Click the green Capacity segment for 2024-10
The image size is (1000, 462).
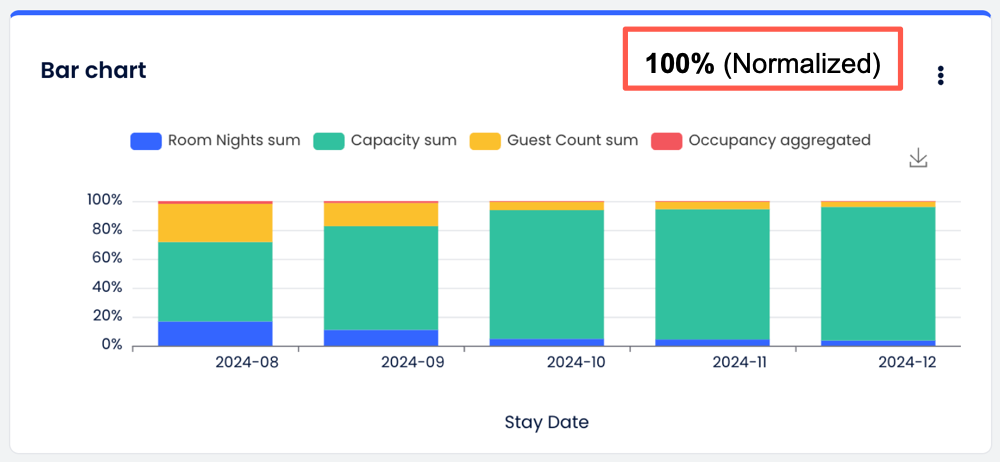(x=546, y=274)
